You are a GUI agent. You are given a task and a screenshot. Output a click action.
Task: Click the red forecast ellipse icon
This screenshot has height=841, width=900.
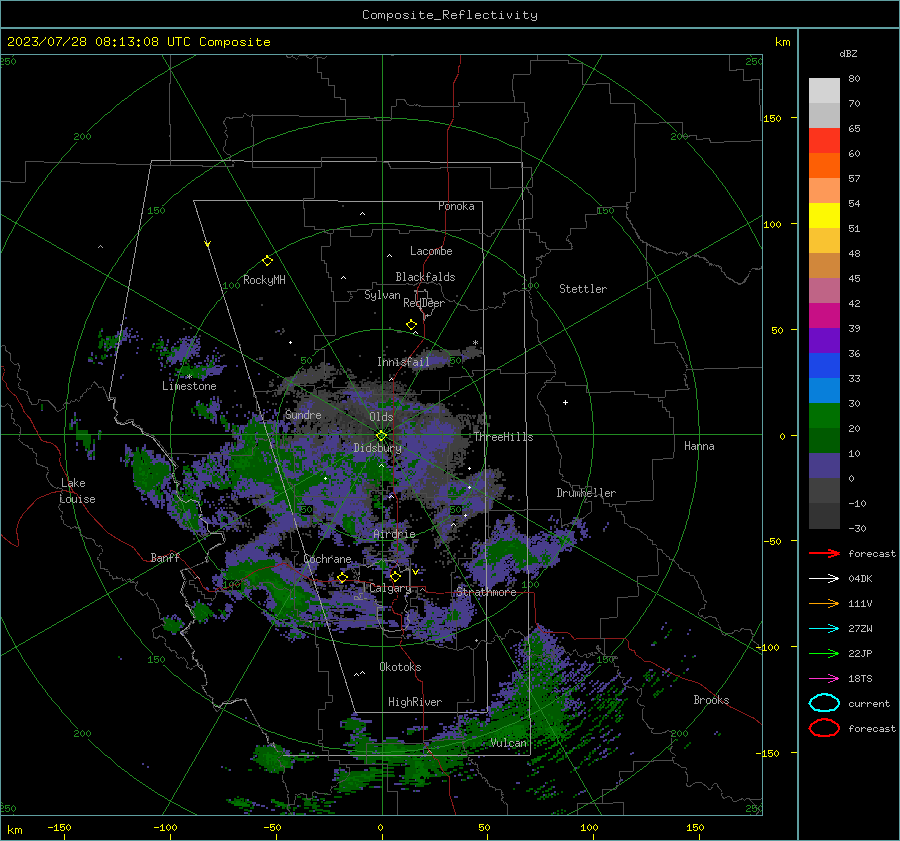(x=824, y=728)
